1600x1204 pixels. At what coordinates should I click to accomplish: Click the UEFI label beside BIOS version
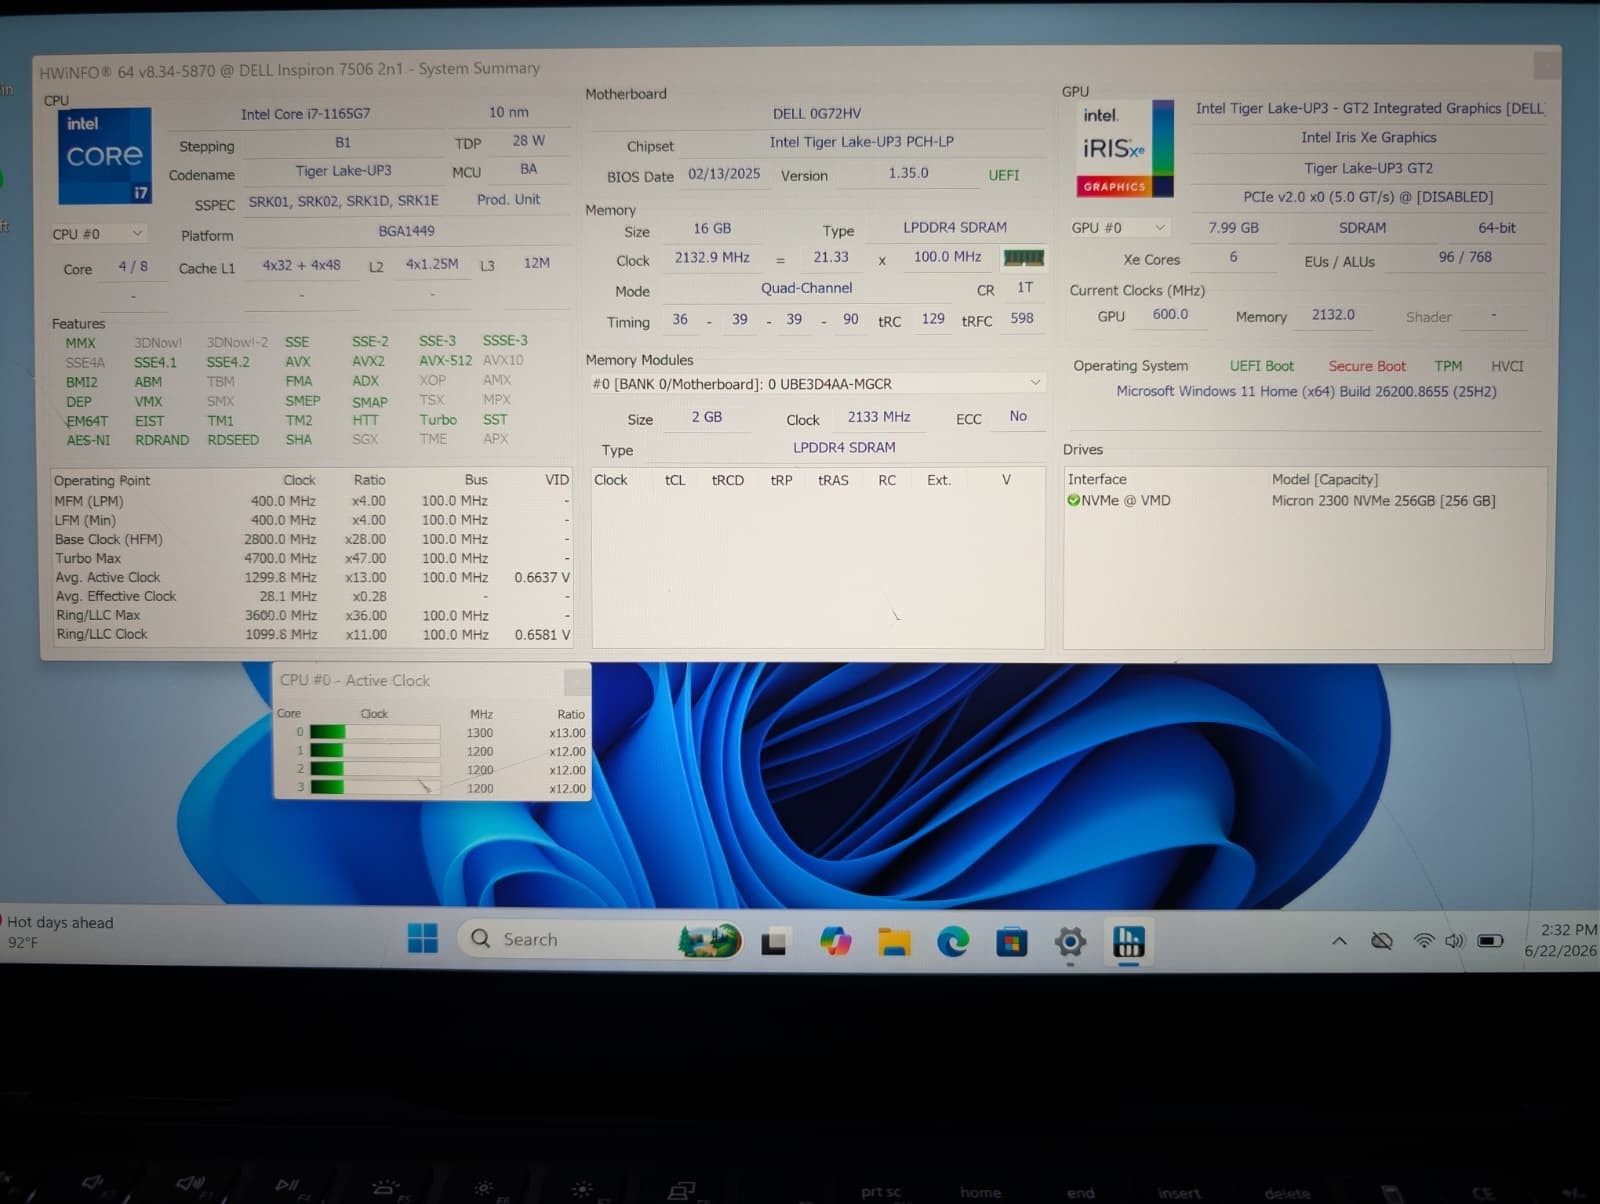1004,175
